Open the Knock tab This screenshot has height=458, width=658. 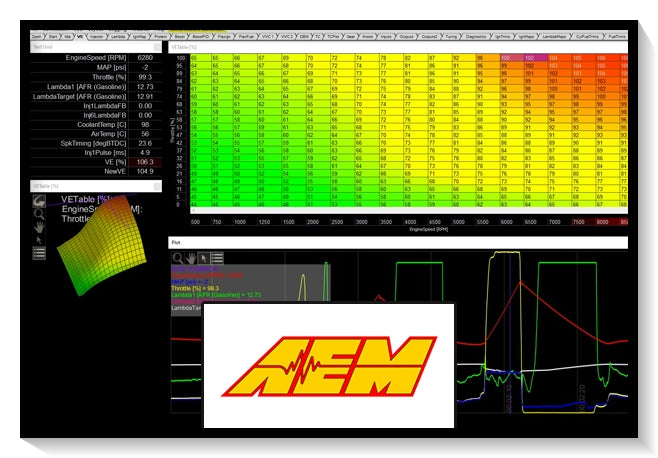point(368,37)
